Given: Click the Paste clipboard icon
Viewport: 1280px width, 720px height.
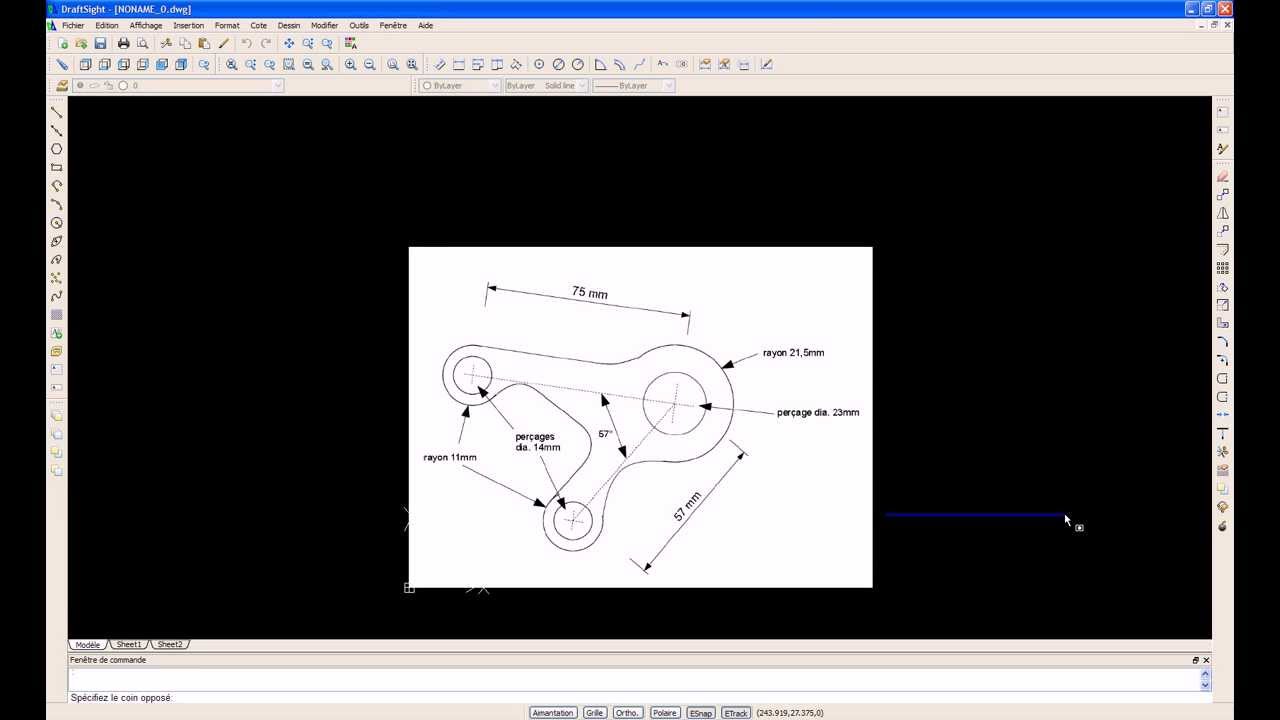Looking at the screenshot, I should click(x=204, y=43).
